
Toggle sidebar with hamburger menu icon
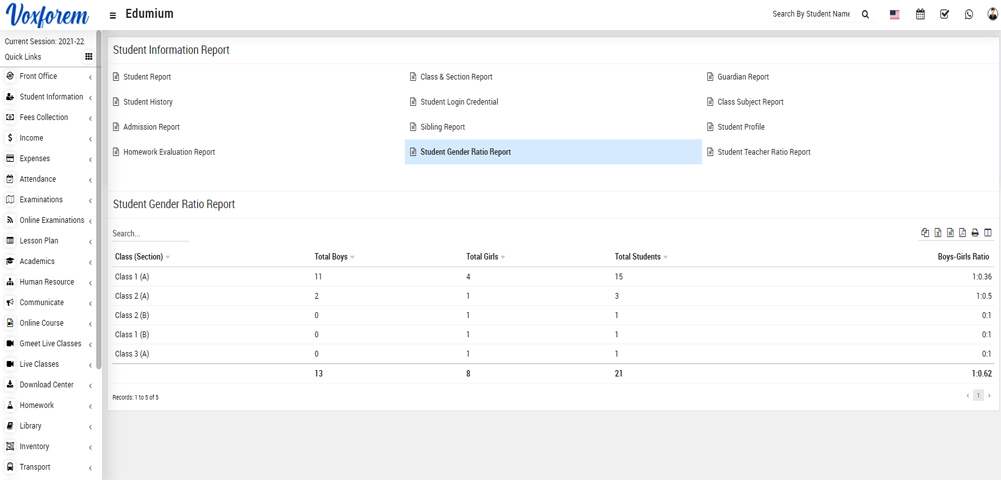[113, 15]
